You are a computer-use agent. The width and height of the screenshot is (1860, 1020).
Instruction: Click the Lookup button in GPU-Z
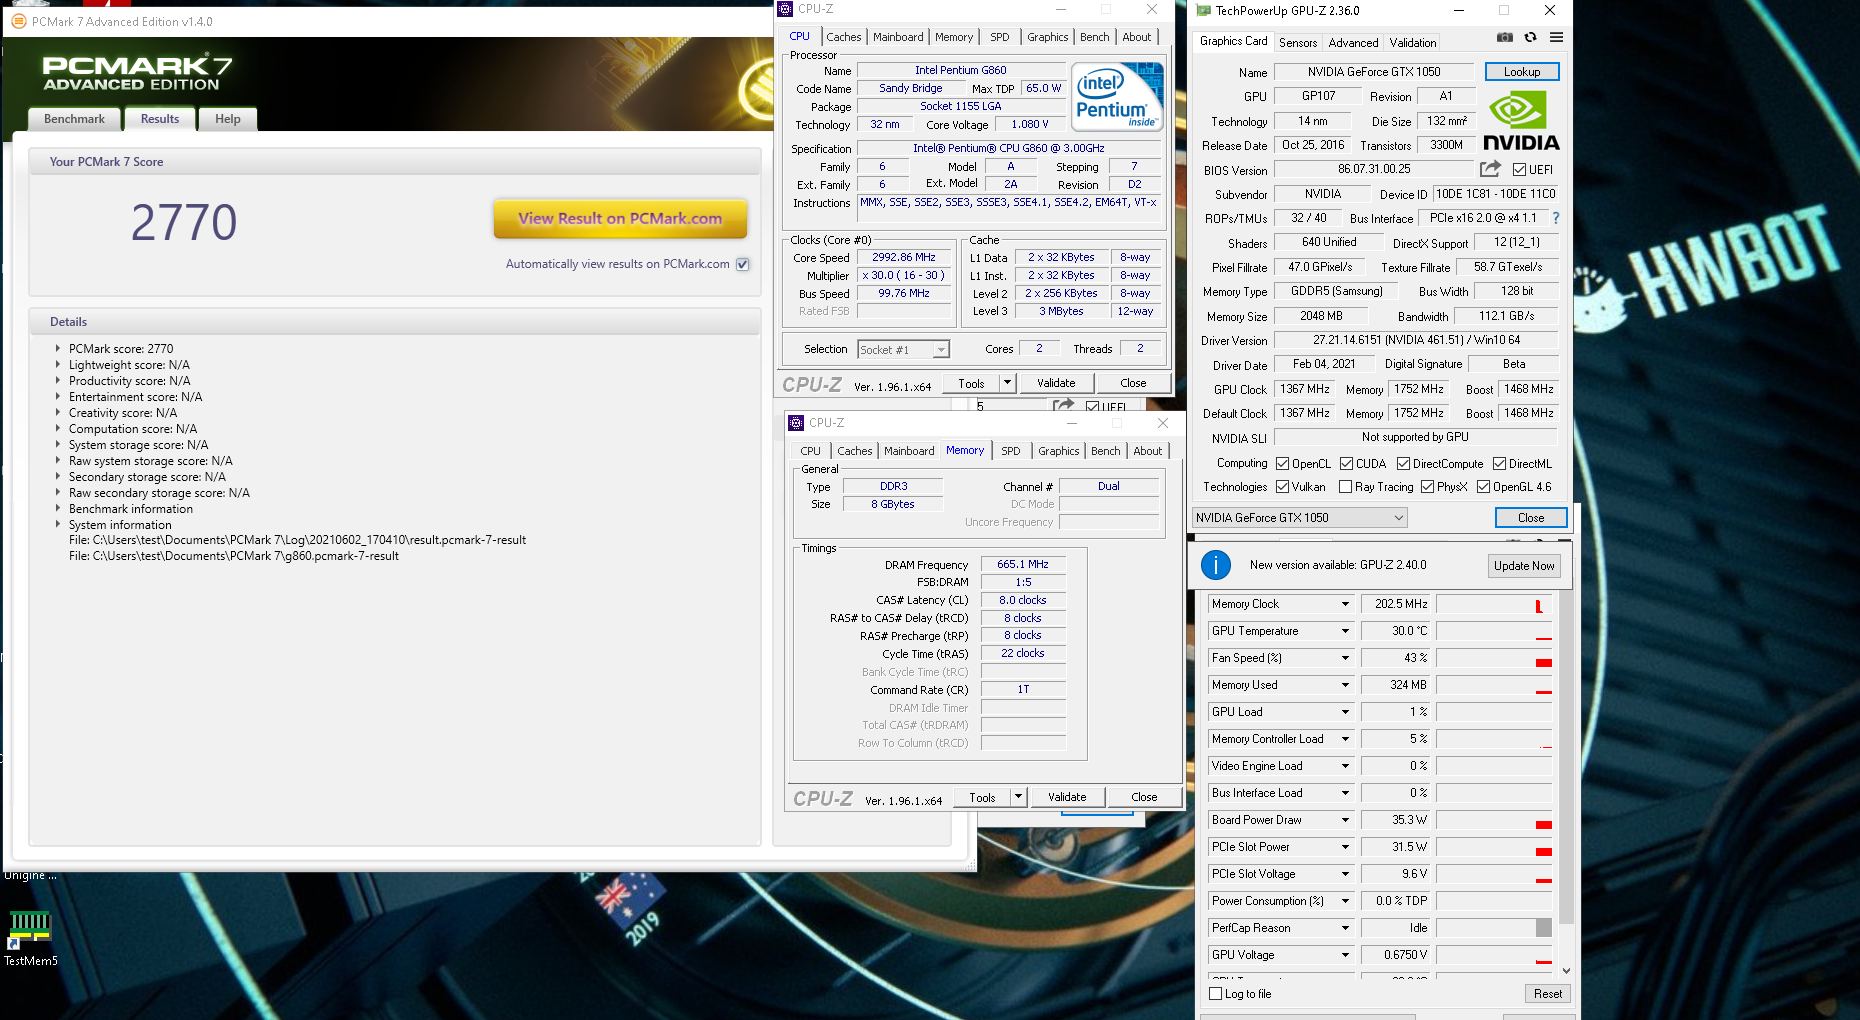click(1522, 72)
